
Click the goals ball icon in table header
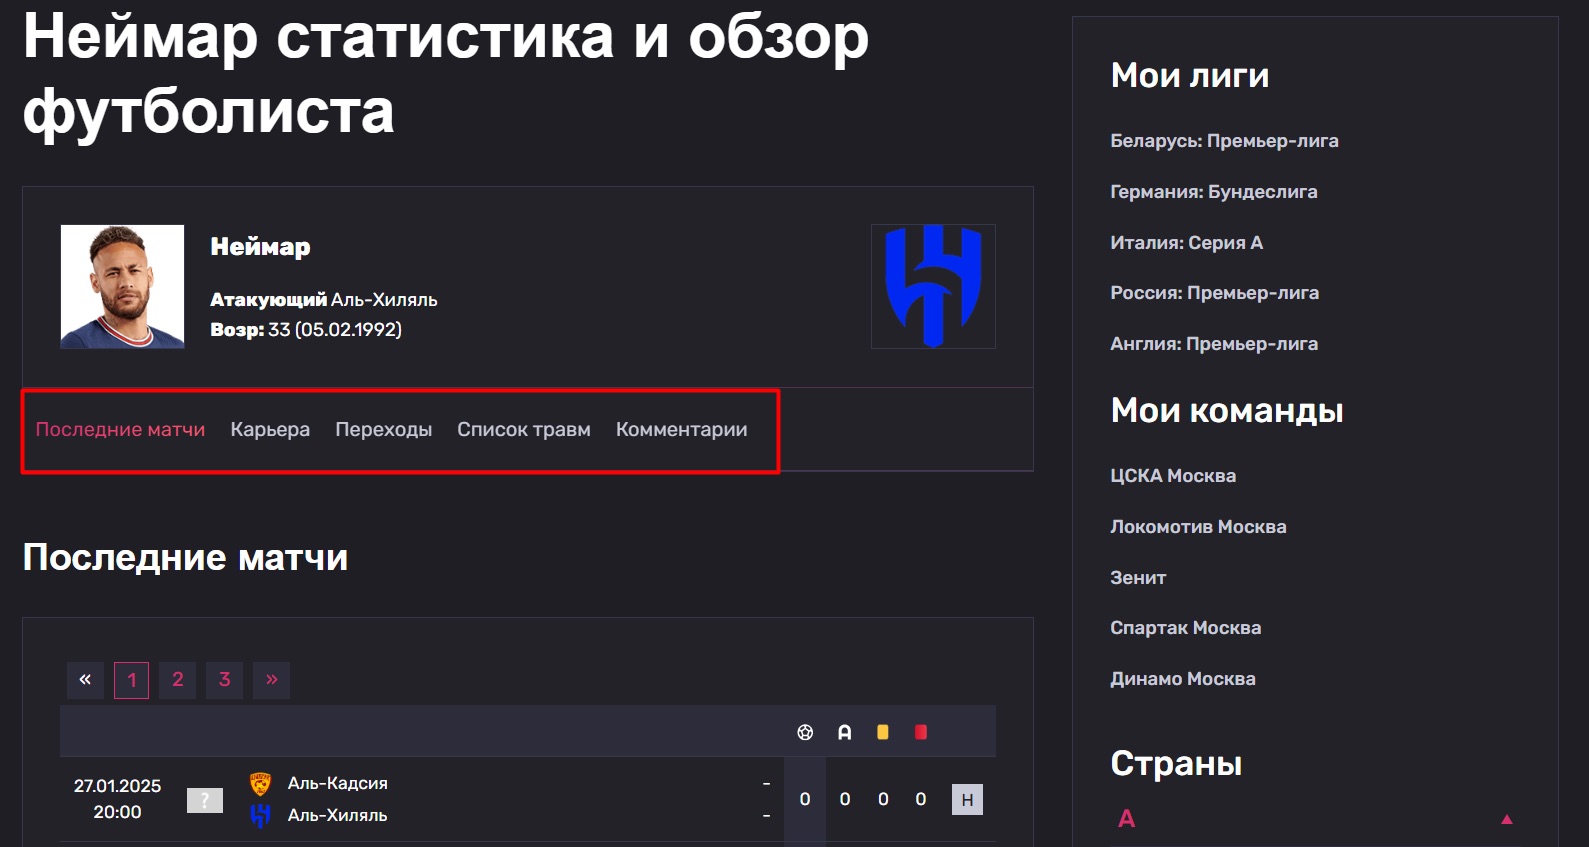click(805, 733)
